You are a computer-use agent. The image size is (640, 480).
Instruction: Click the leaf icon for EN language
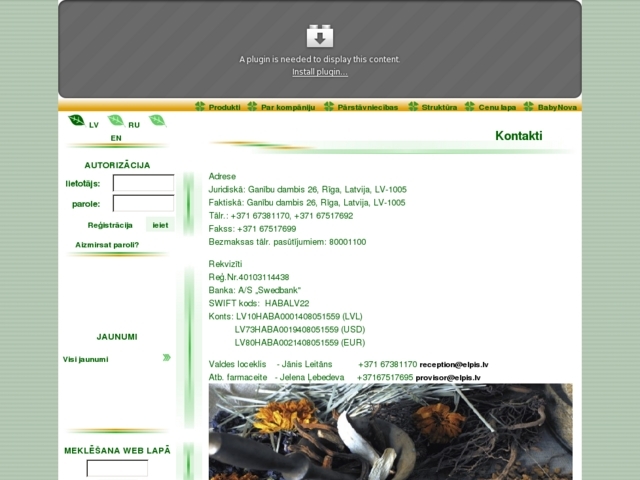click(x=157, y=120)
